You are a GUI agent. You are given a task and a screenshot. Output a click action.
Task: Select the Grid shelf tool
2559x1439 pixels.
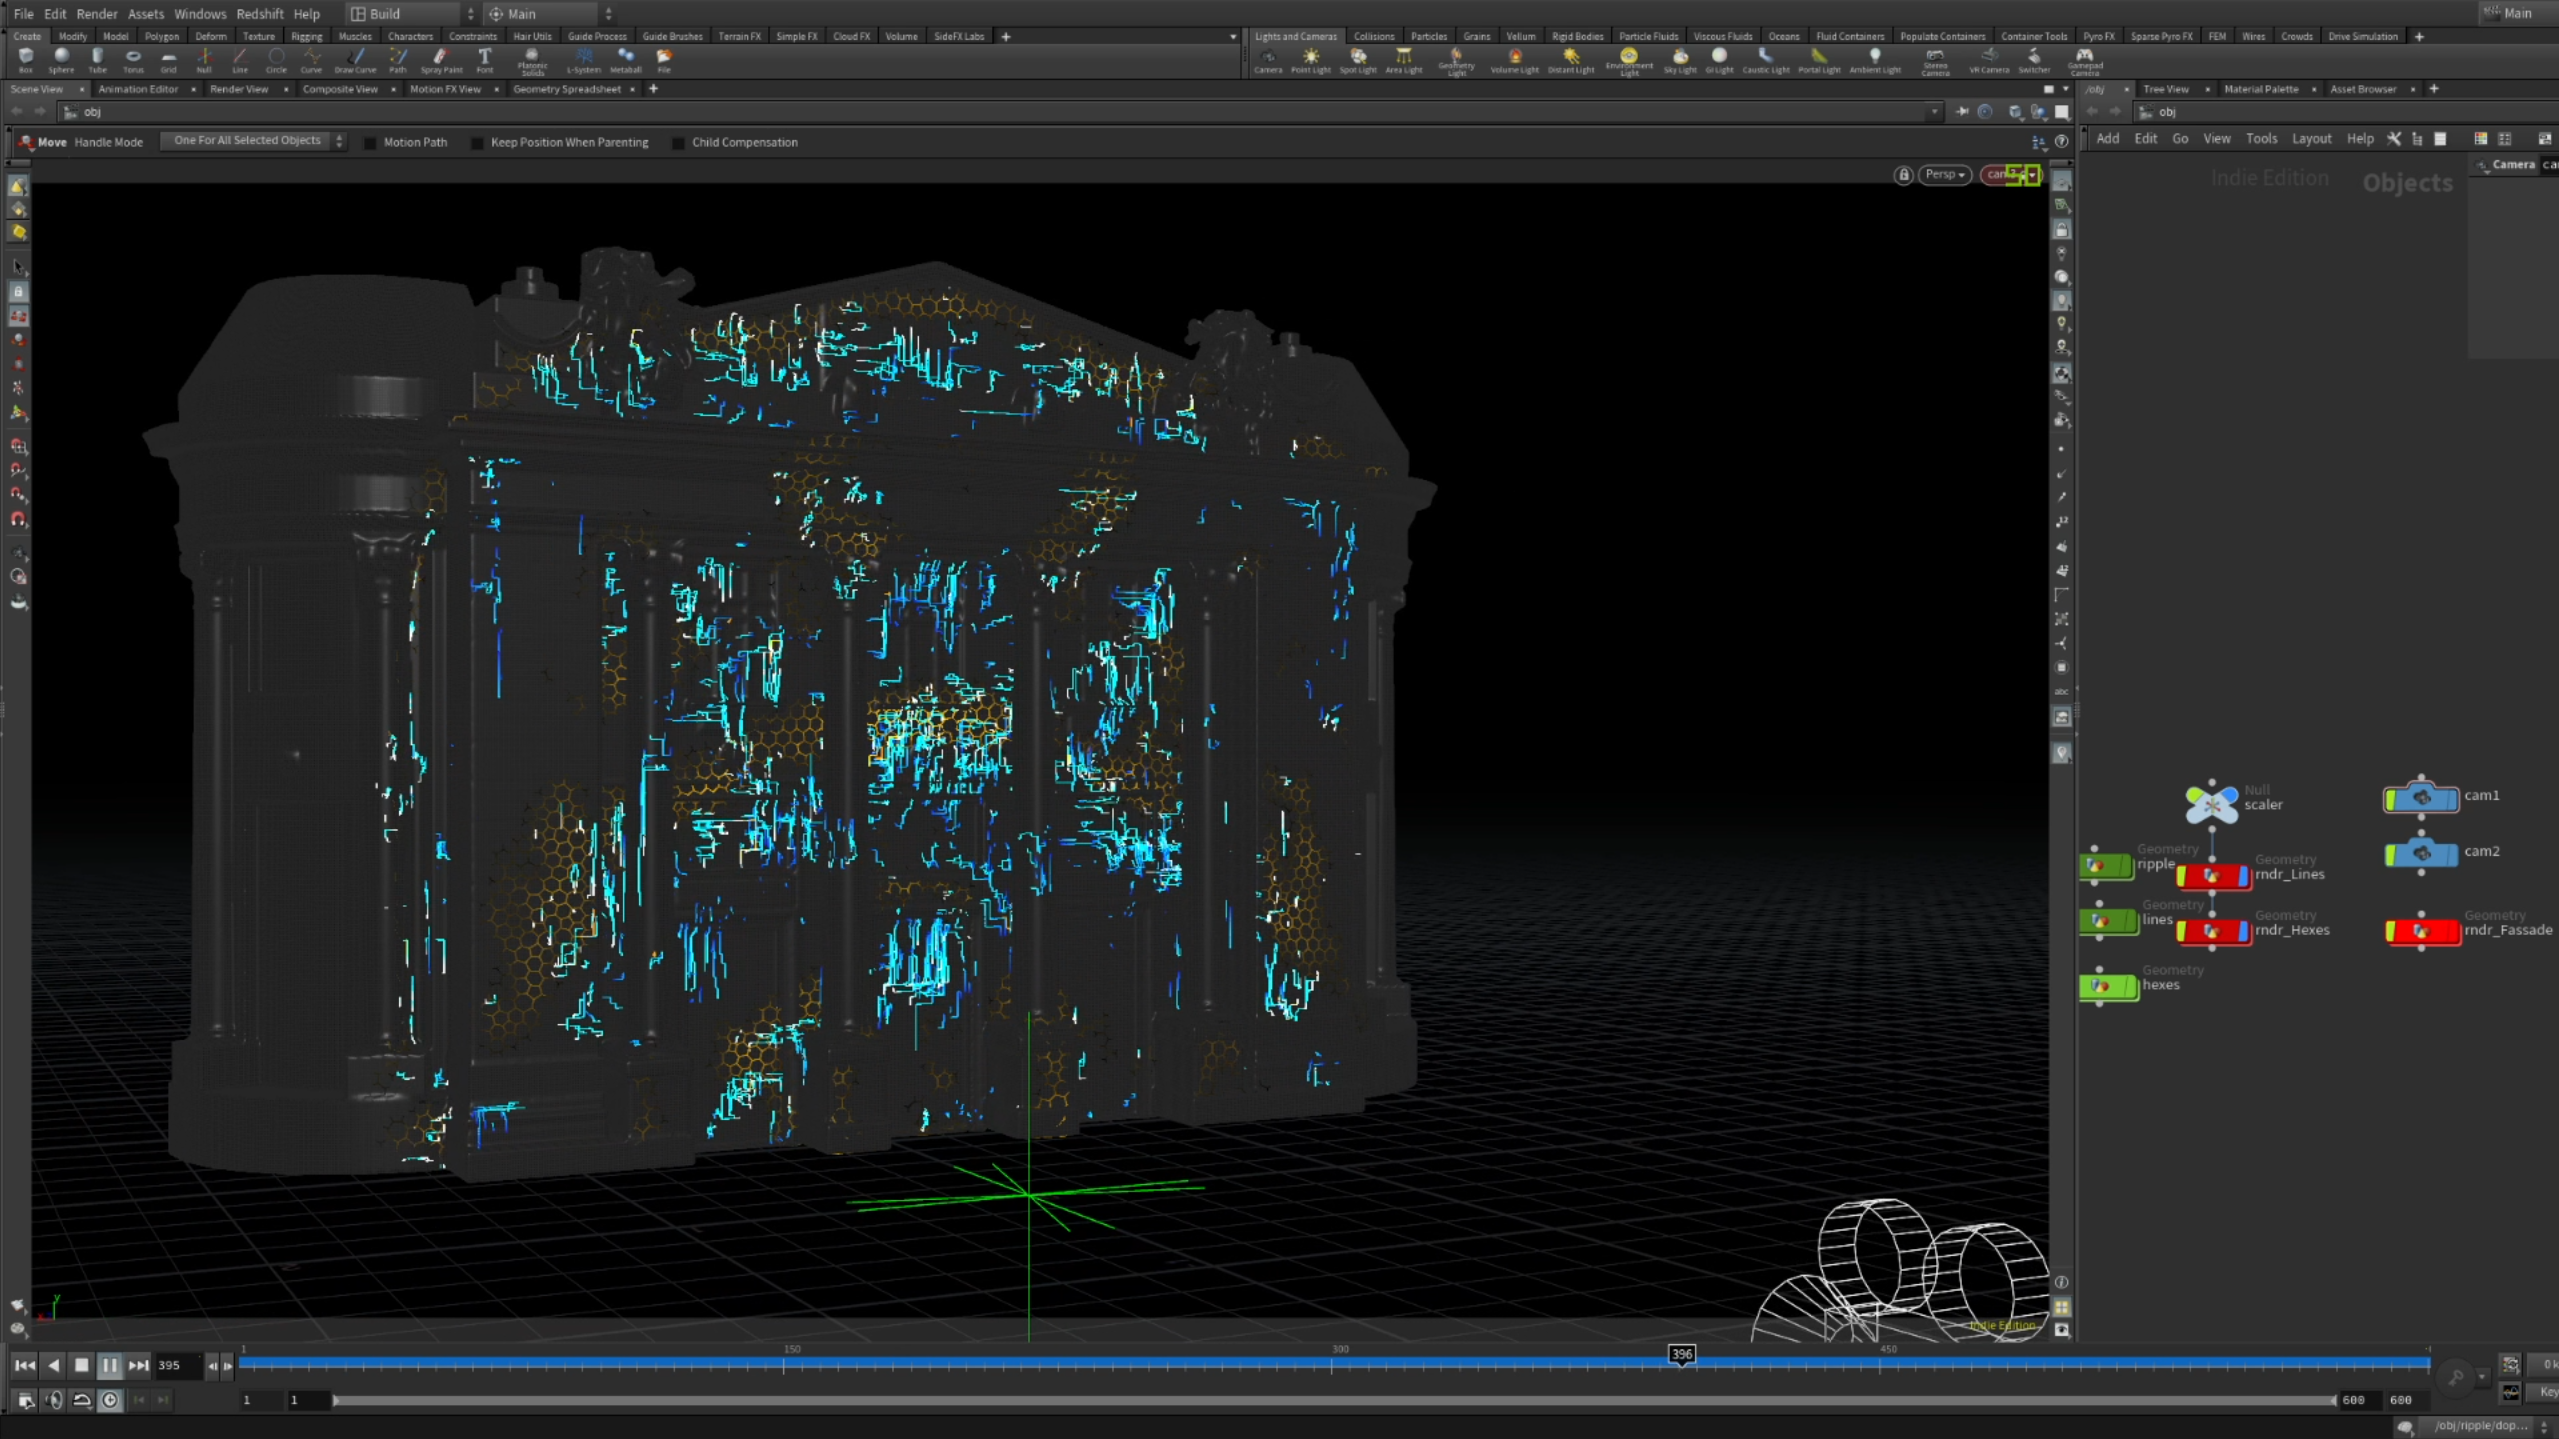coord(168,60)
